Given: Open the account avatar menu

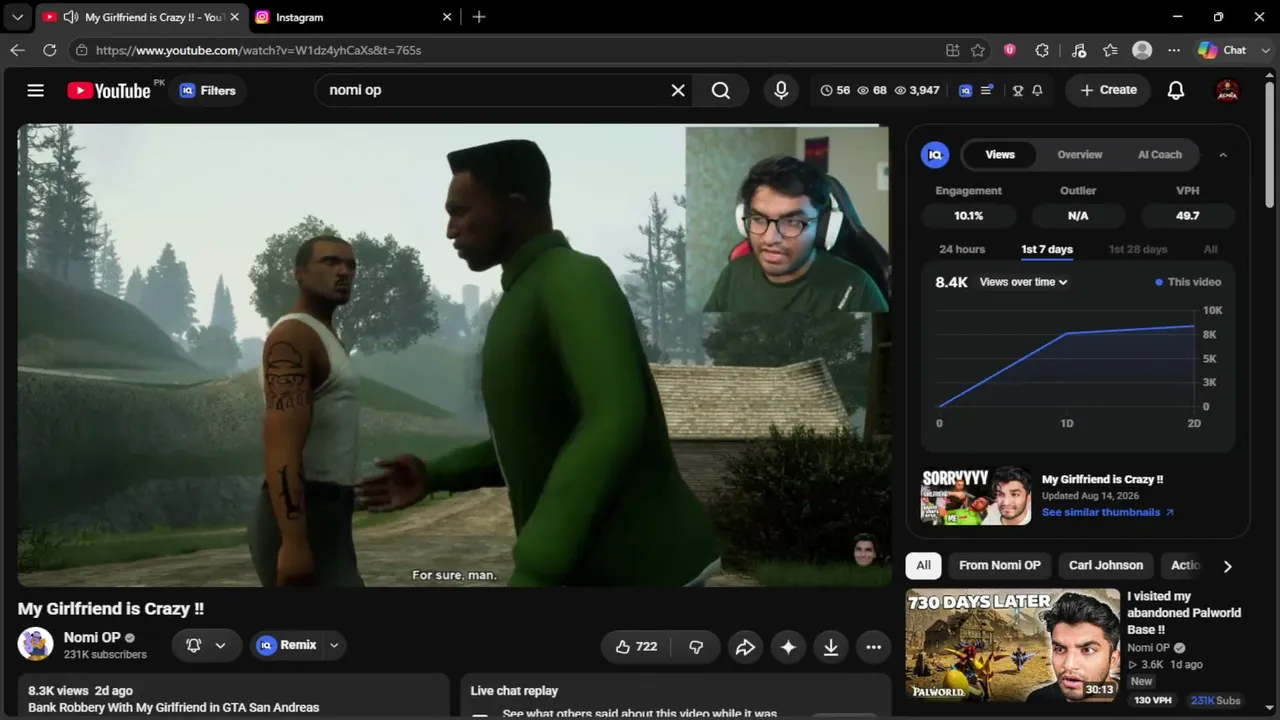Looking at the screenshot, I should point(1227,90).
